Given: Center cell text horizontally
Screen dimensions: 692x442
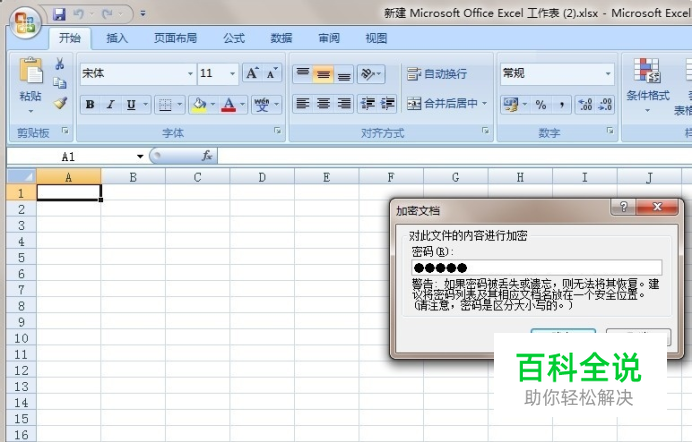Looking at the screenshot, I should coord(323,104).
